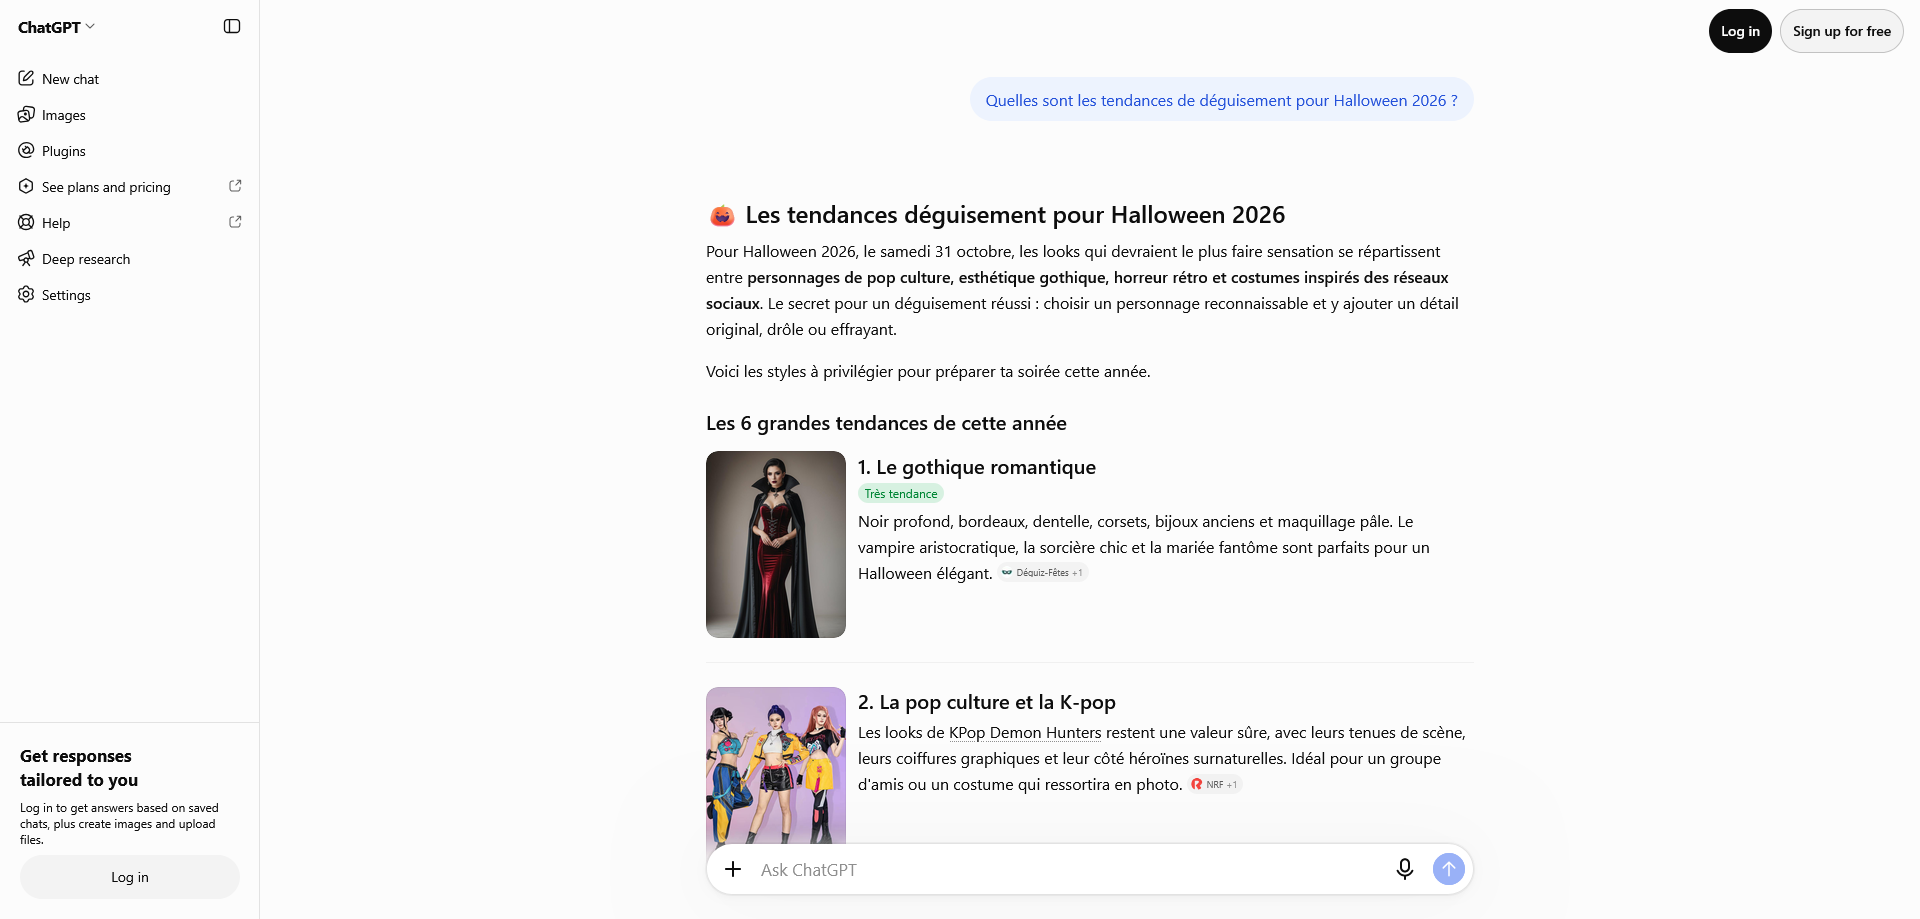Click the microphone dictation icon
The height and width of the screenshot is (919, 1920).
tap(1405, 869)
